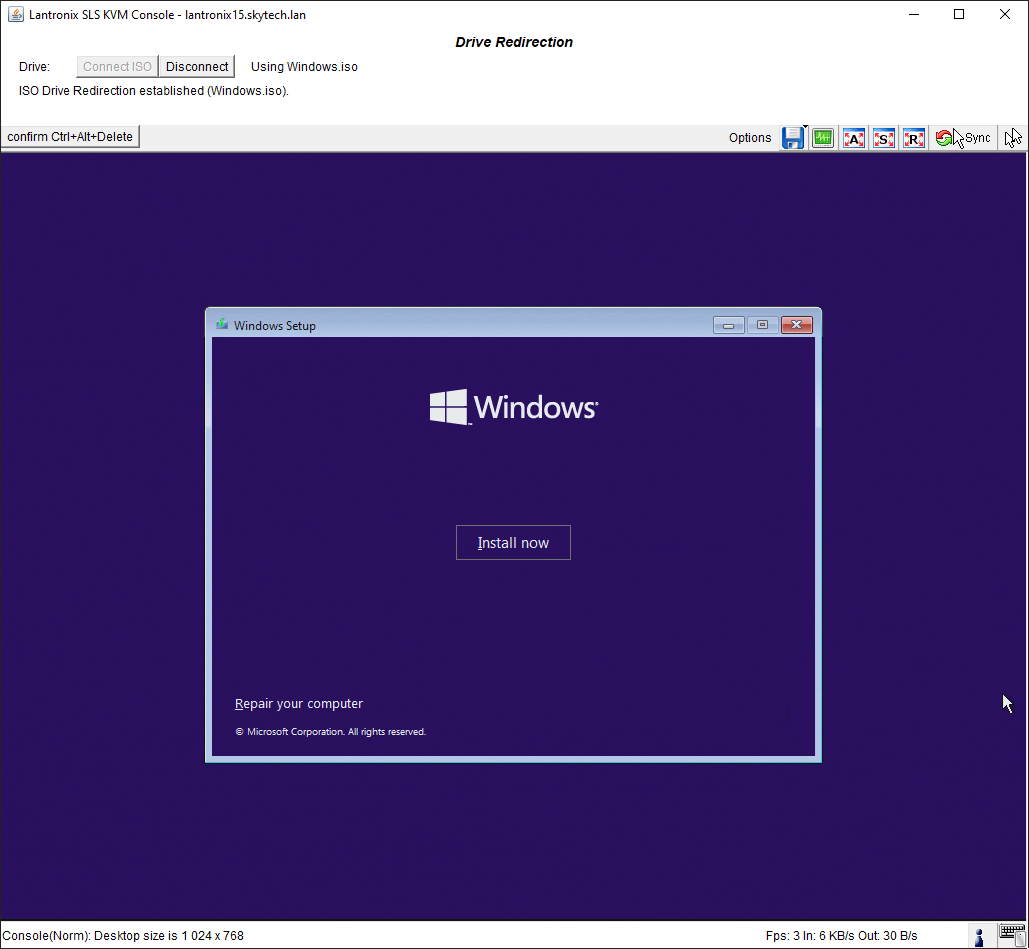
Task: Click the floppy disk drive redirection icon
Action: [793, 138]
